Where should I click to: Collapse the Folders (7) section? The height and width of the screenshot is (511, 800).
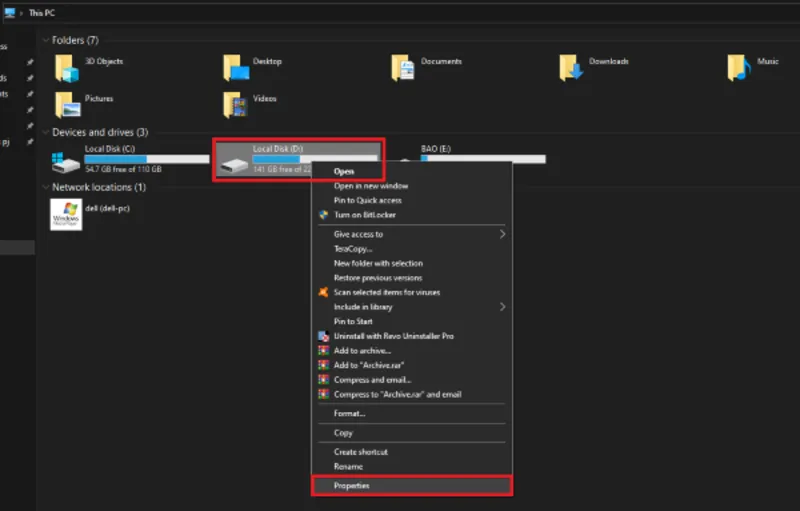click(45, 41)
